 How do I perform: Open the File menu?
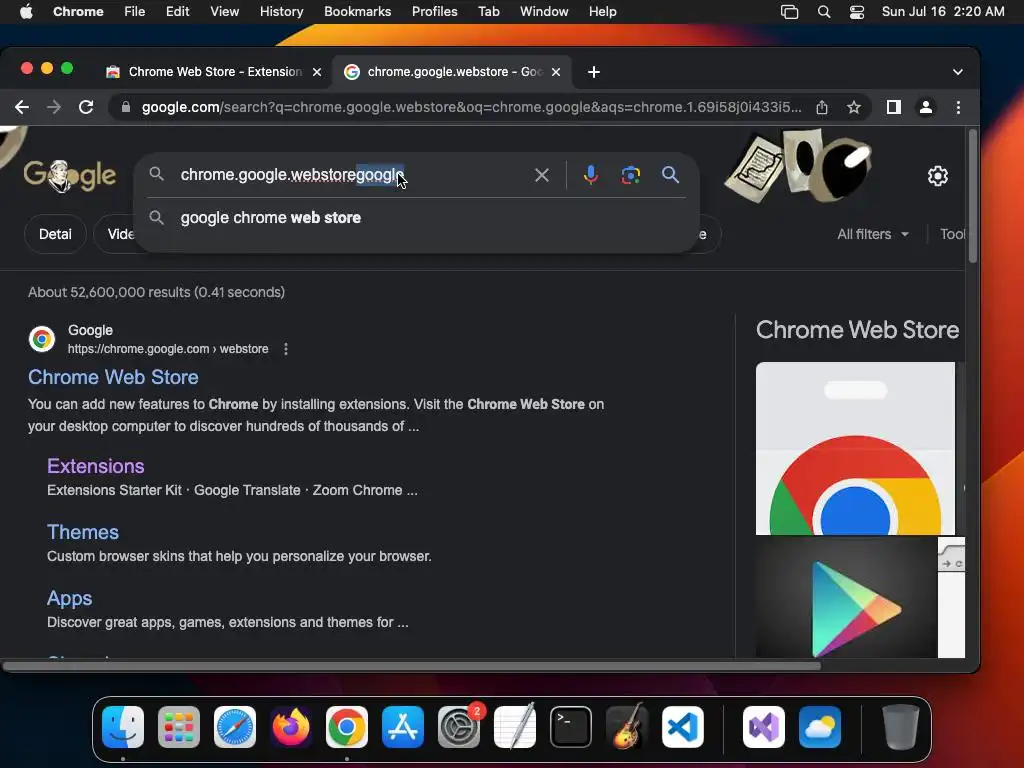coord(135,12)
